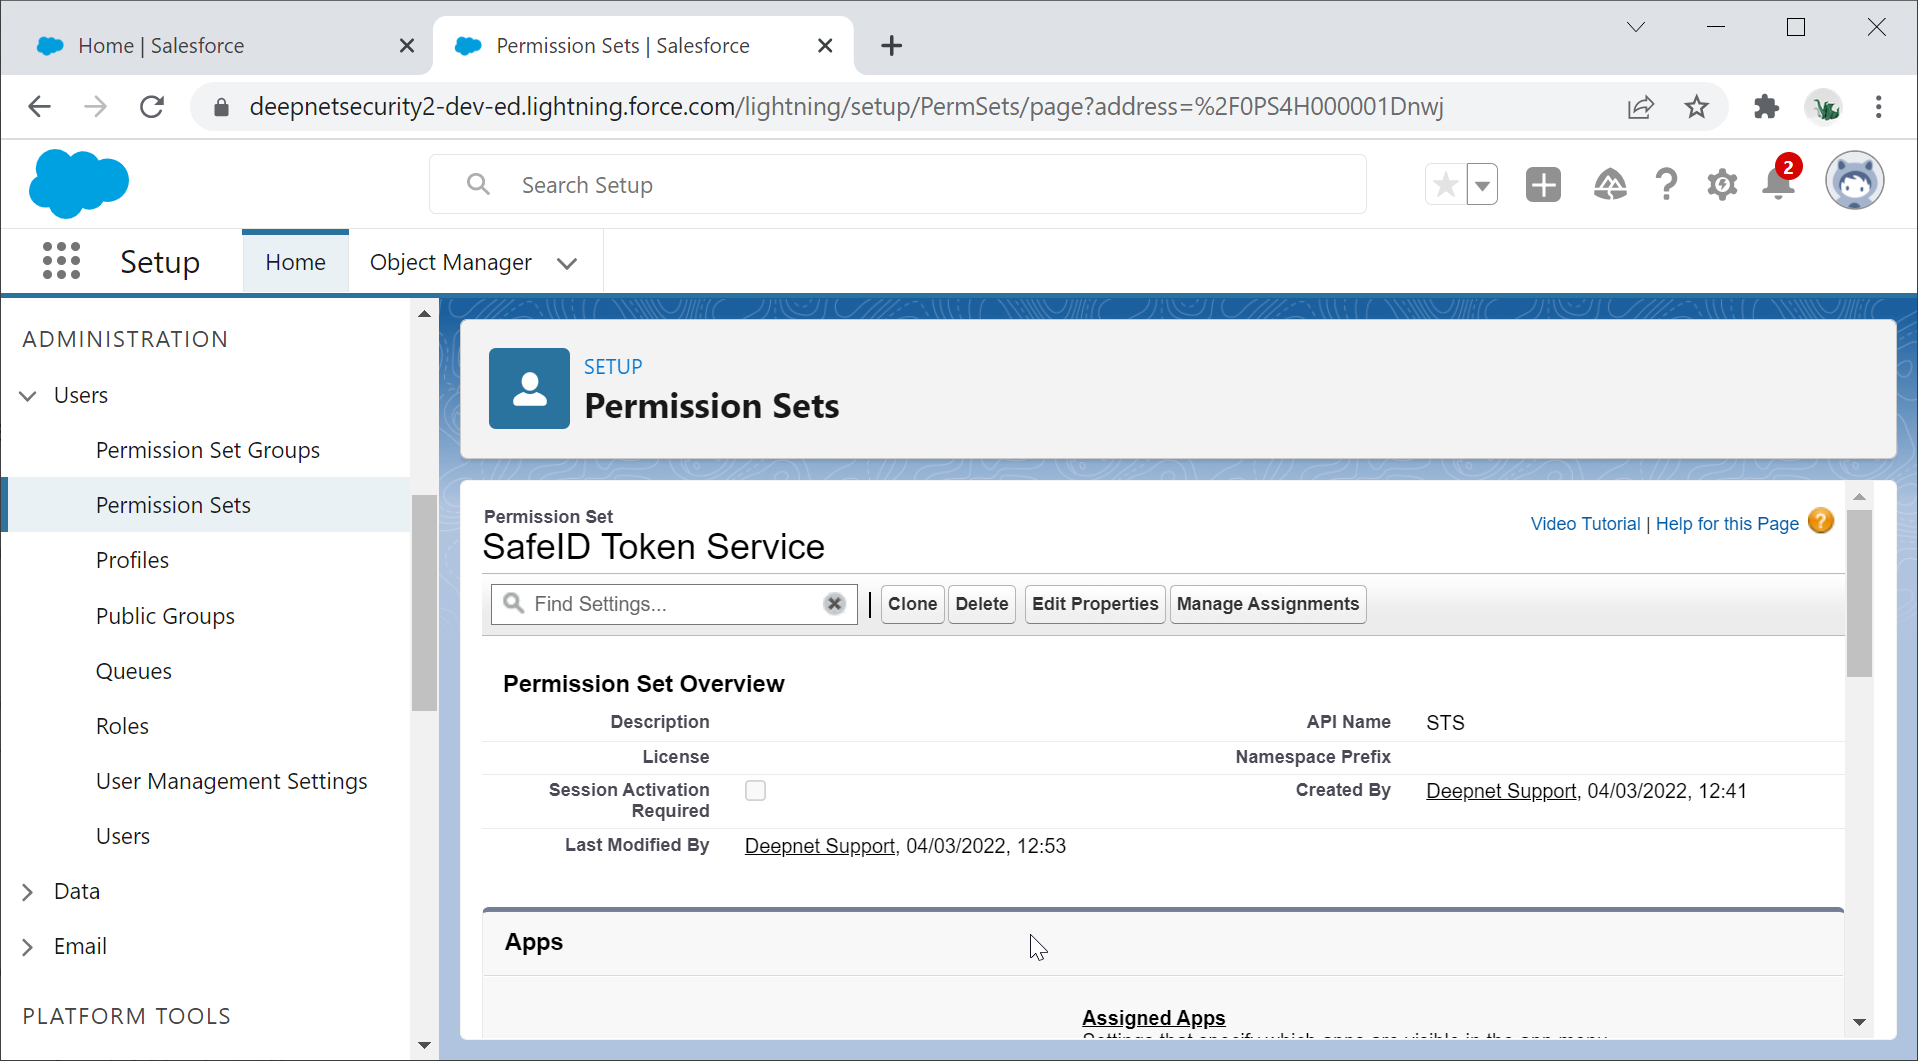This screenshot has width=1918, height=1061.
Task: Open the favorites list dropdown arrow
Action: pos(1482,185)
